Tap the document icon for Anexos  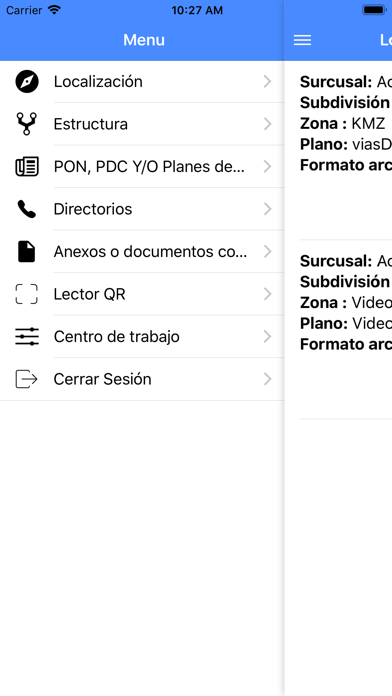click(27, 252)
